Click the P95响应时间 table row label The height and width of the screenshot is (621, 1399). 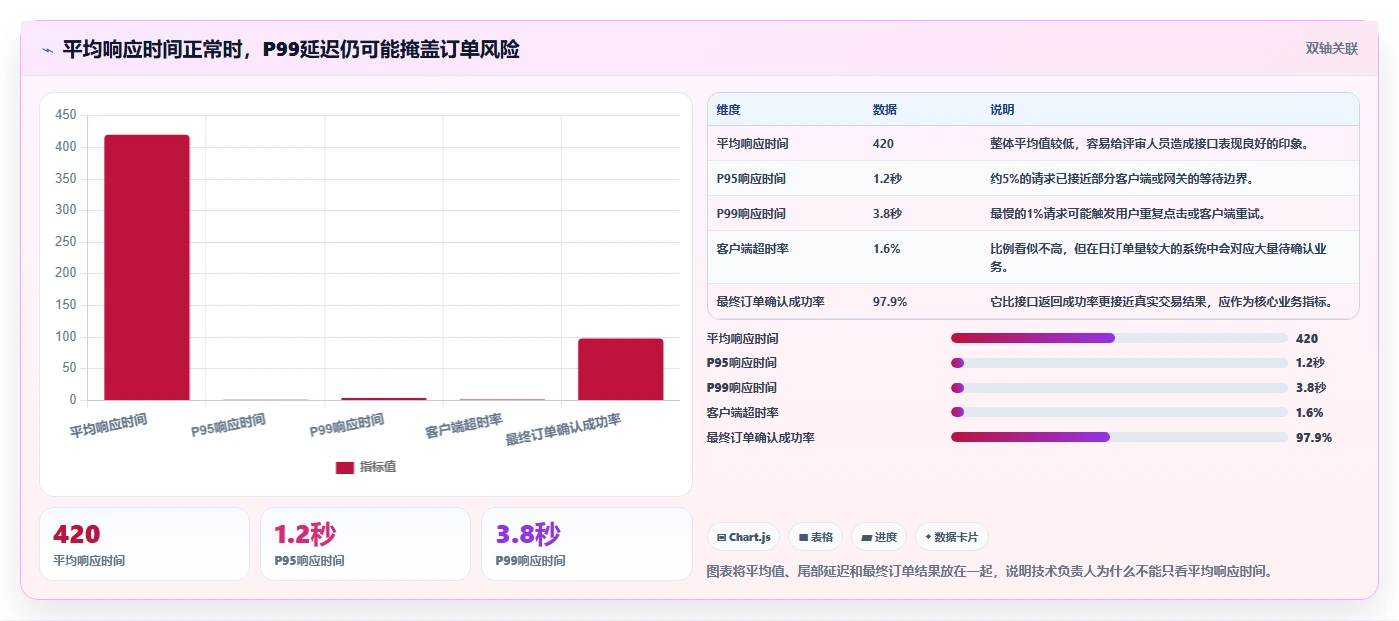pyautogui.click(x=751, y=179)
